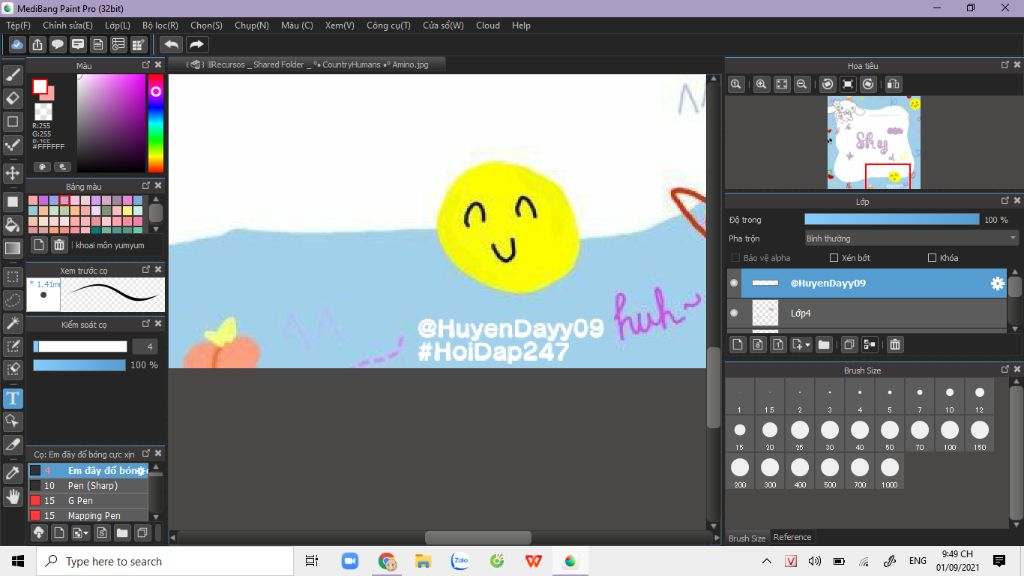Select the Eraser tool
1024x576 pixels.
coord(12,98)
